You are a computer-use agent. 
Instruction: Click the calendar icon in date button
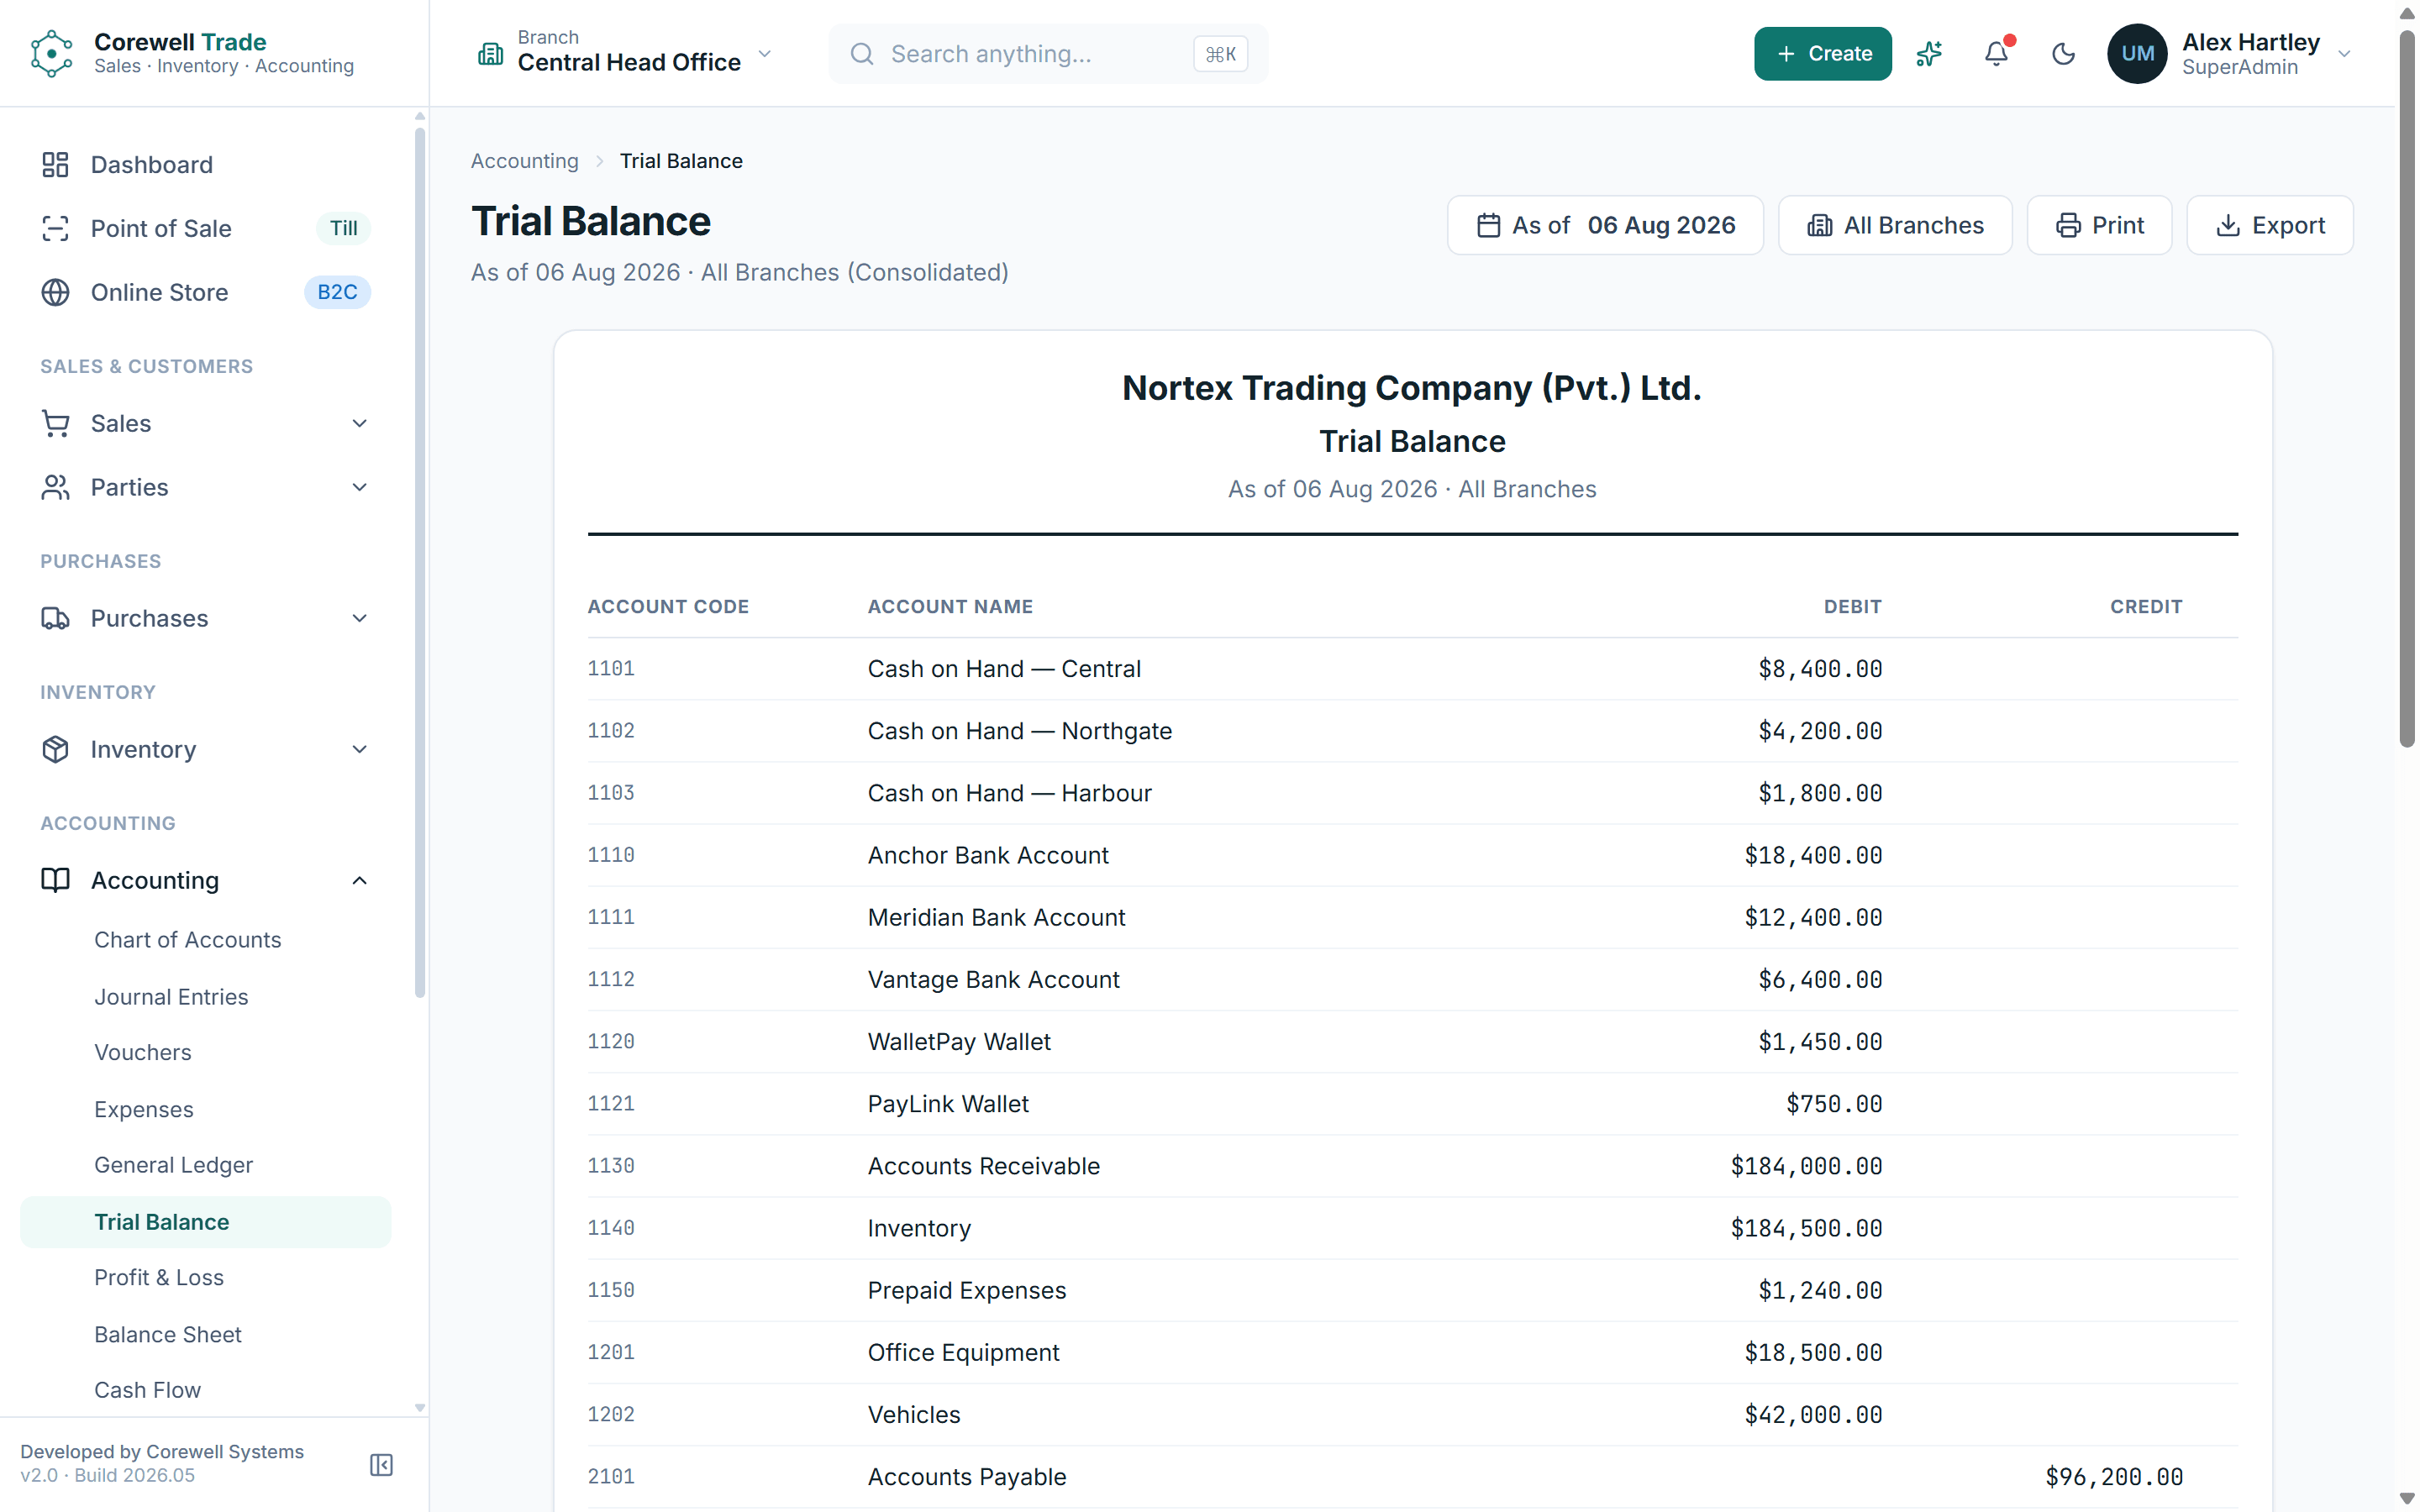pos(1488,225)
